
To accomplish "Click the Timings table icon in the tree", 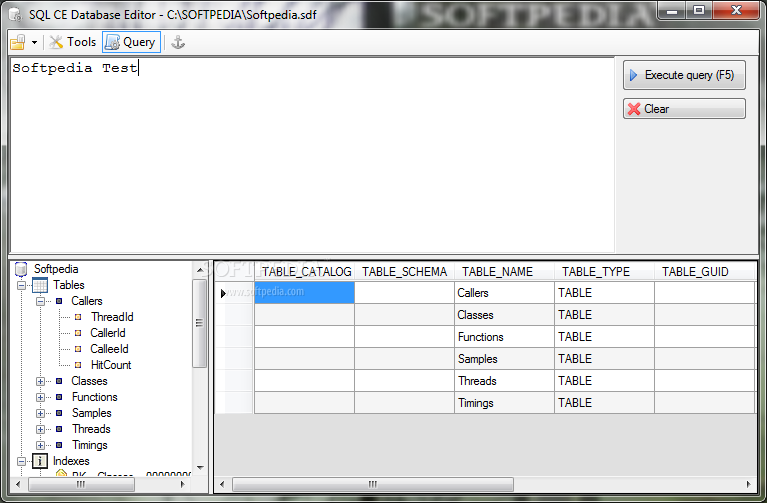I will [x=59, y=445].
